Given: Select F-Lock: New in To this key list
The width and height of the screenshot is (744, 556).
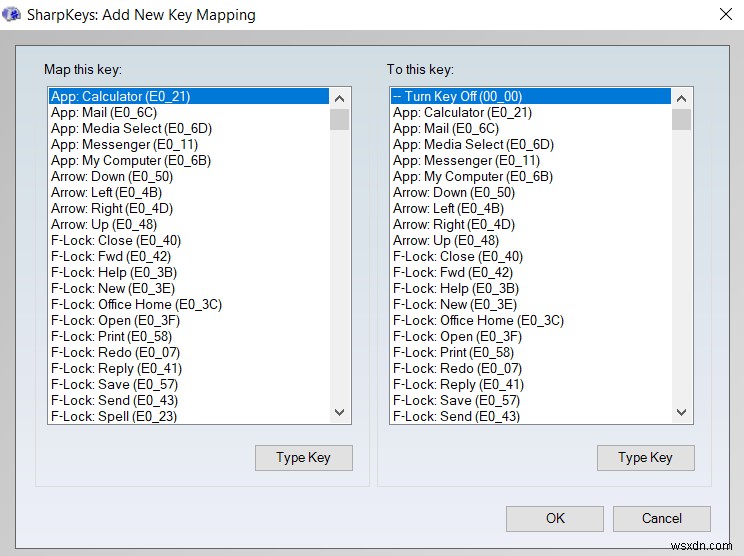Looking at the screenshot, I should [531, 305].
